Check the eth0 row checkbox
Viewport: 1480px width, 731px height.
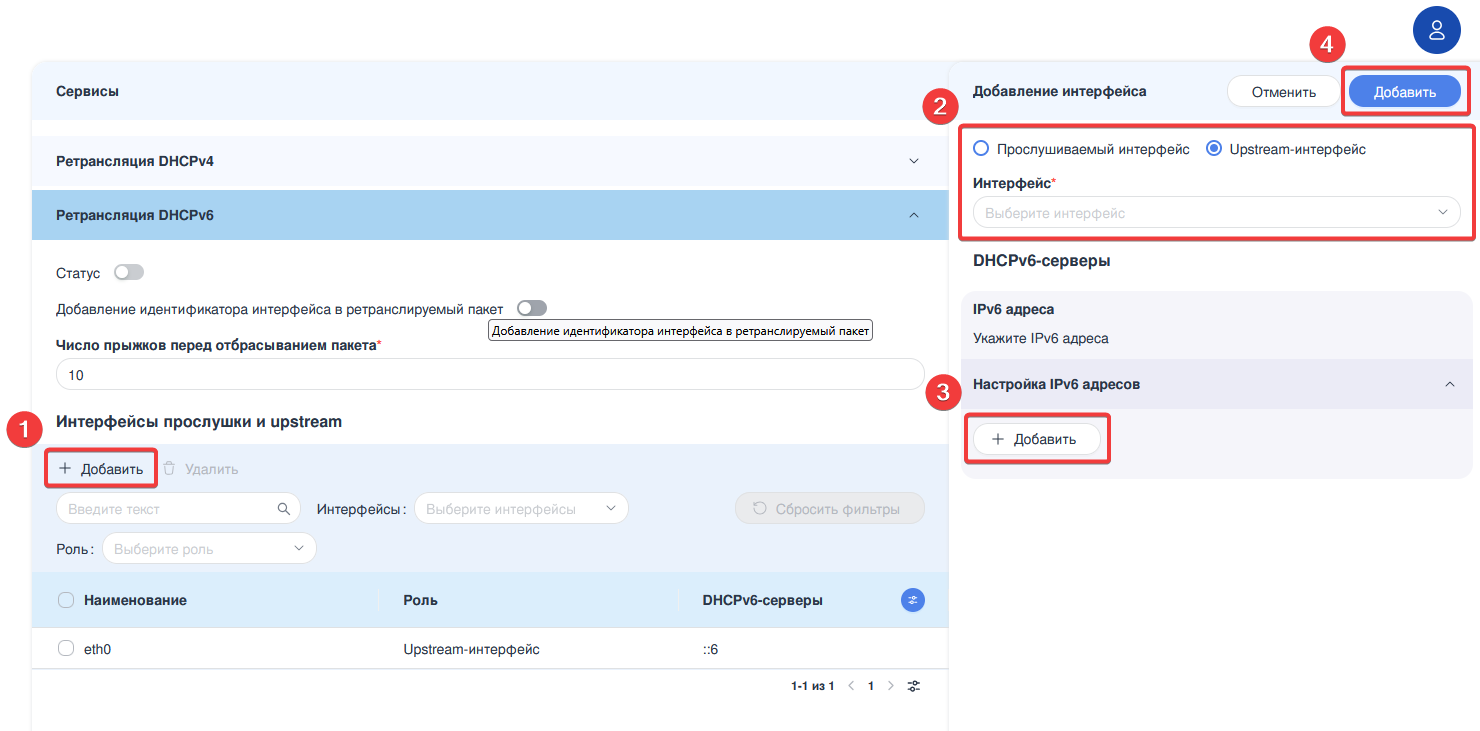pos(66,649)
